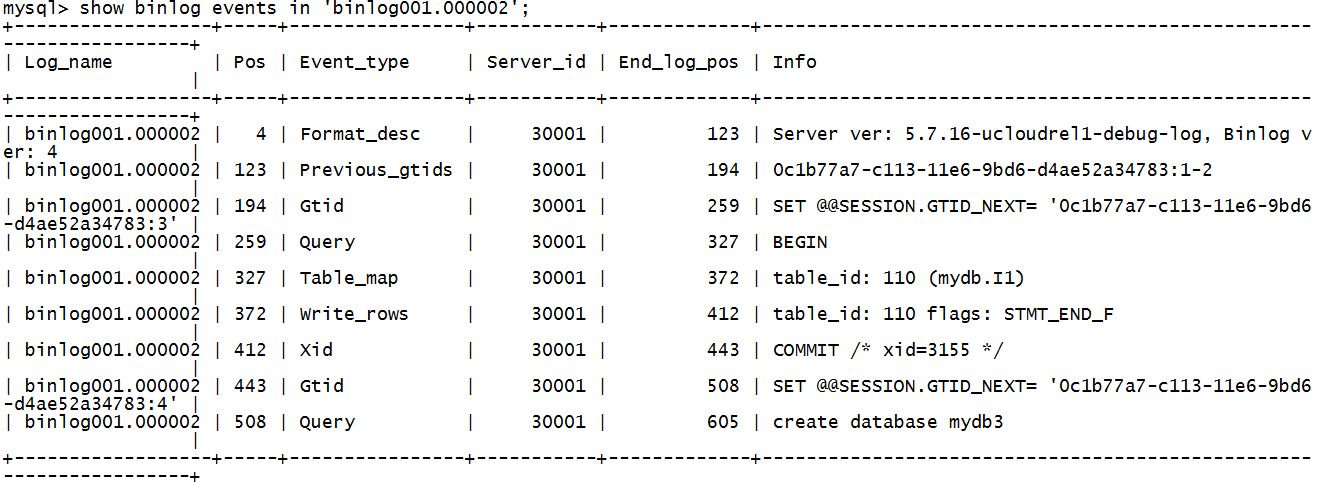This screenshot has height=482, width=1318.
Task: Click the 'create database mydb3' text
Action: click(x=888, y=422)
